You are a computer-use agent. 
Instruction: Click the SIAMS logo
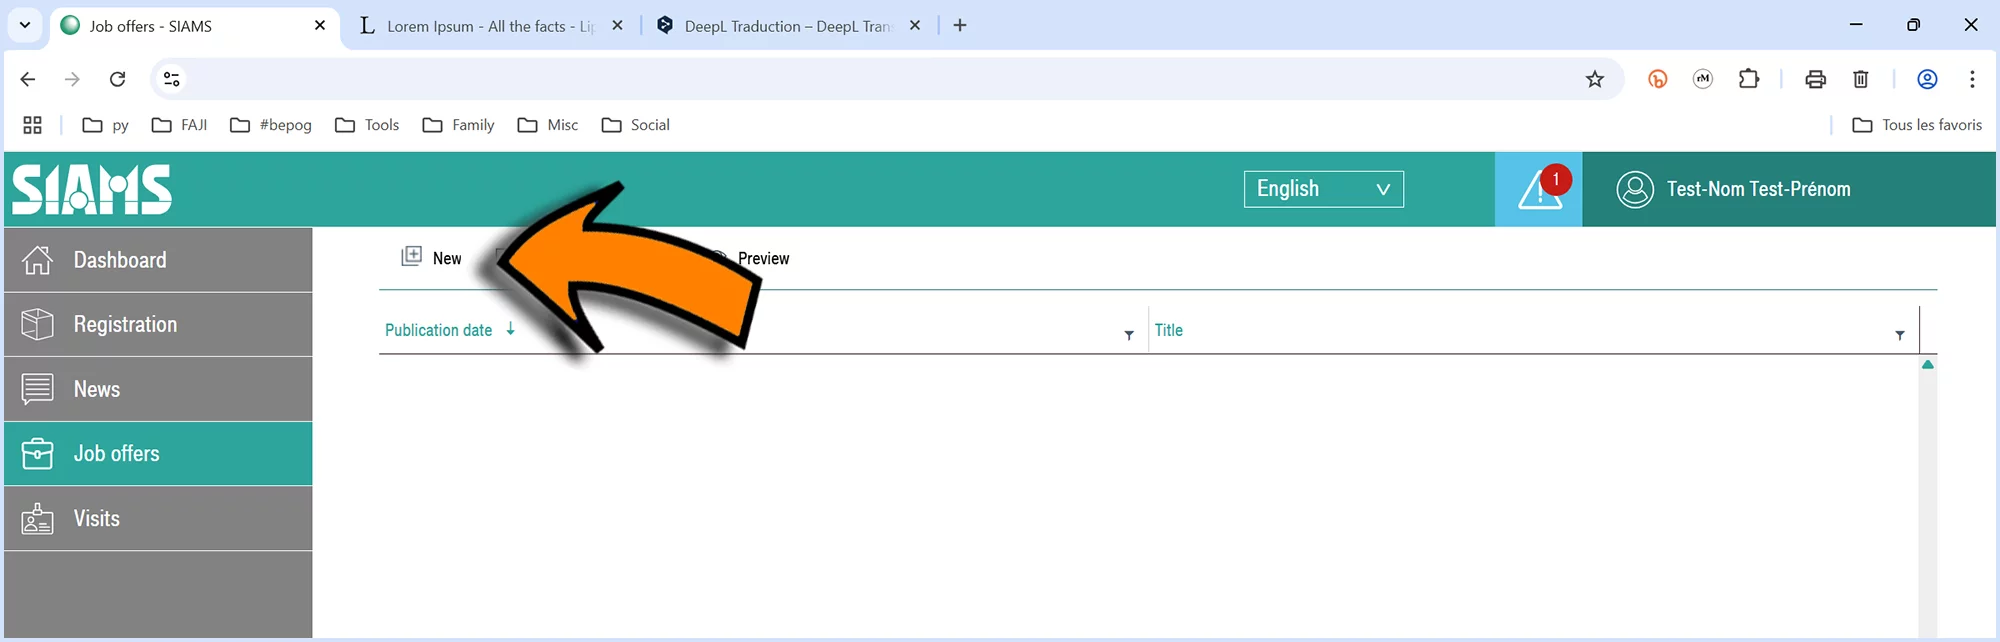pos(92,190)
